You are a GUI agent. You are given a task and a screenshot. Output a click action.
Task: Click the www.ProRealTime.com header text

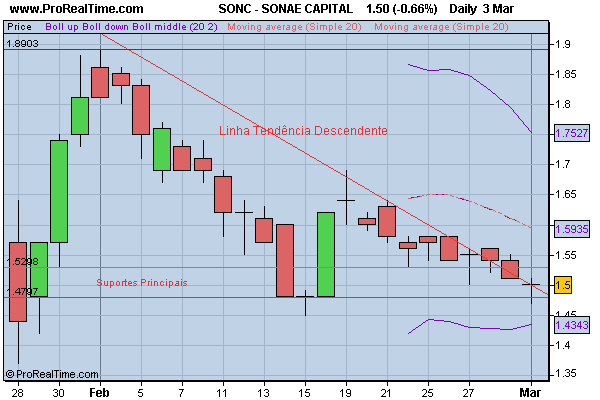click(76, 9)
